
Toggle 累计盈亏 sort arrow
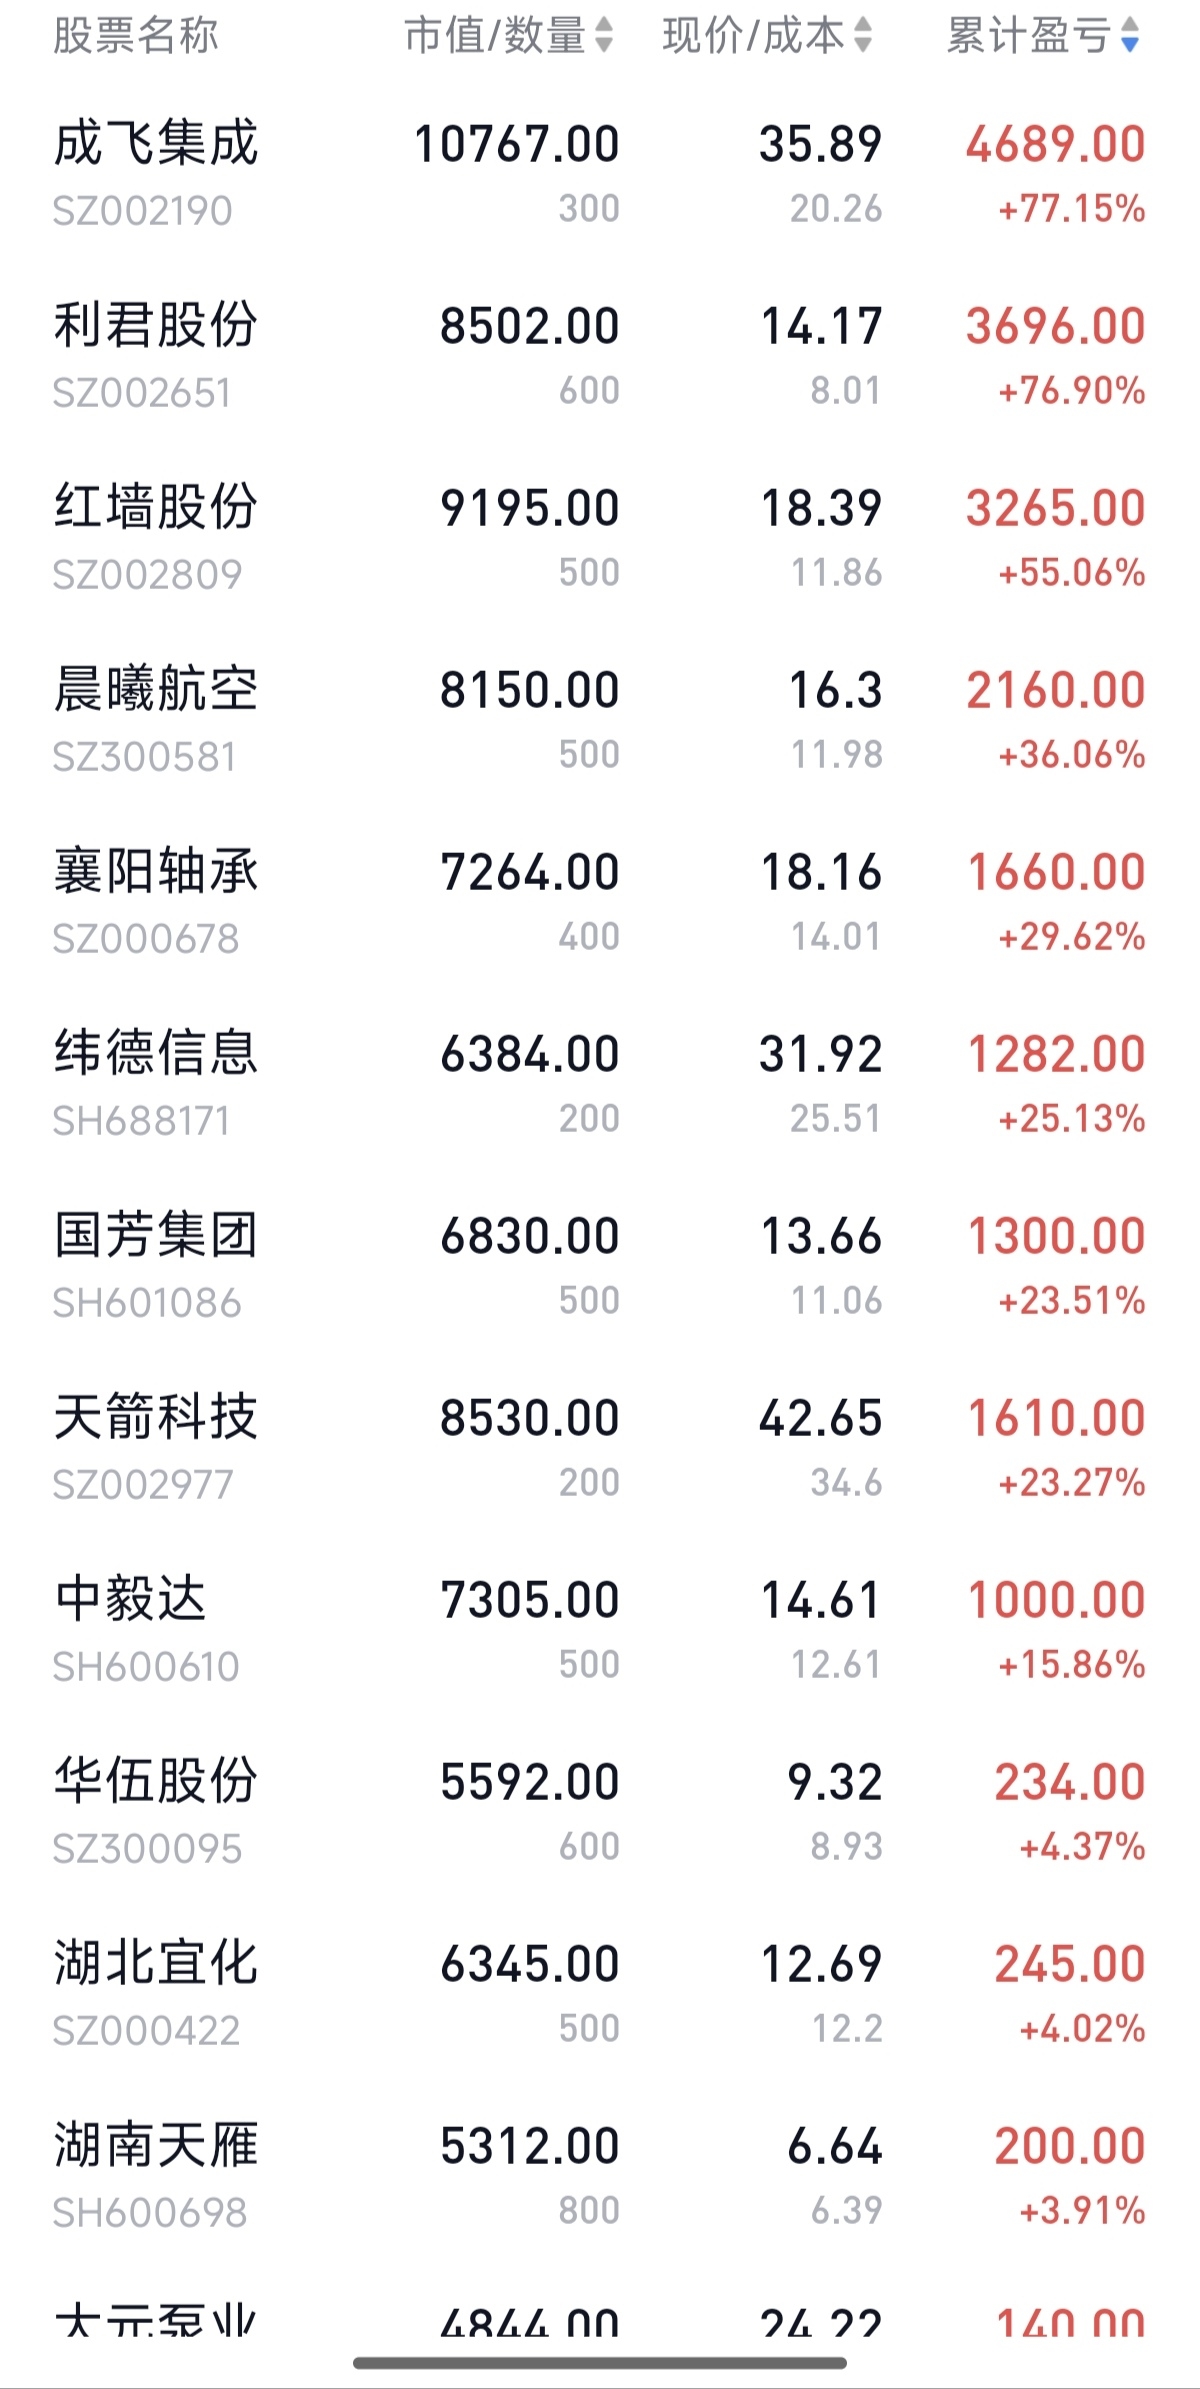click(1130, 36)
